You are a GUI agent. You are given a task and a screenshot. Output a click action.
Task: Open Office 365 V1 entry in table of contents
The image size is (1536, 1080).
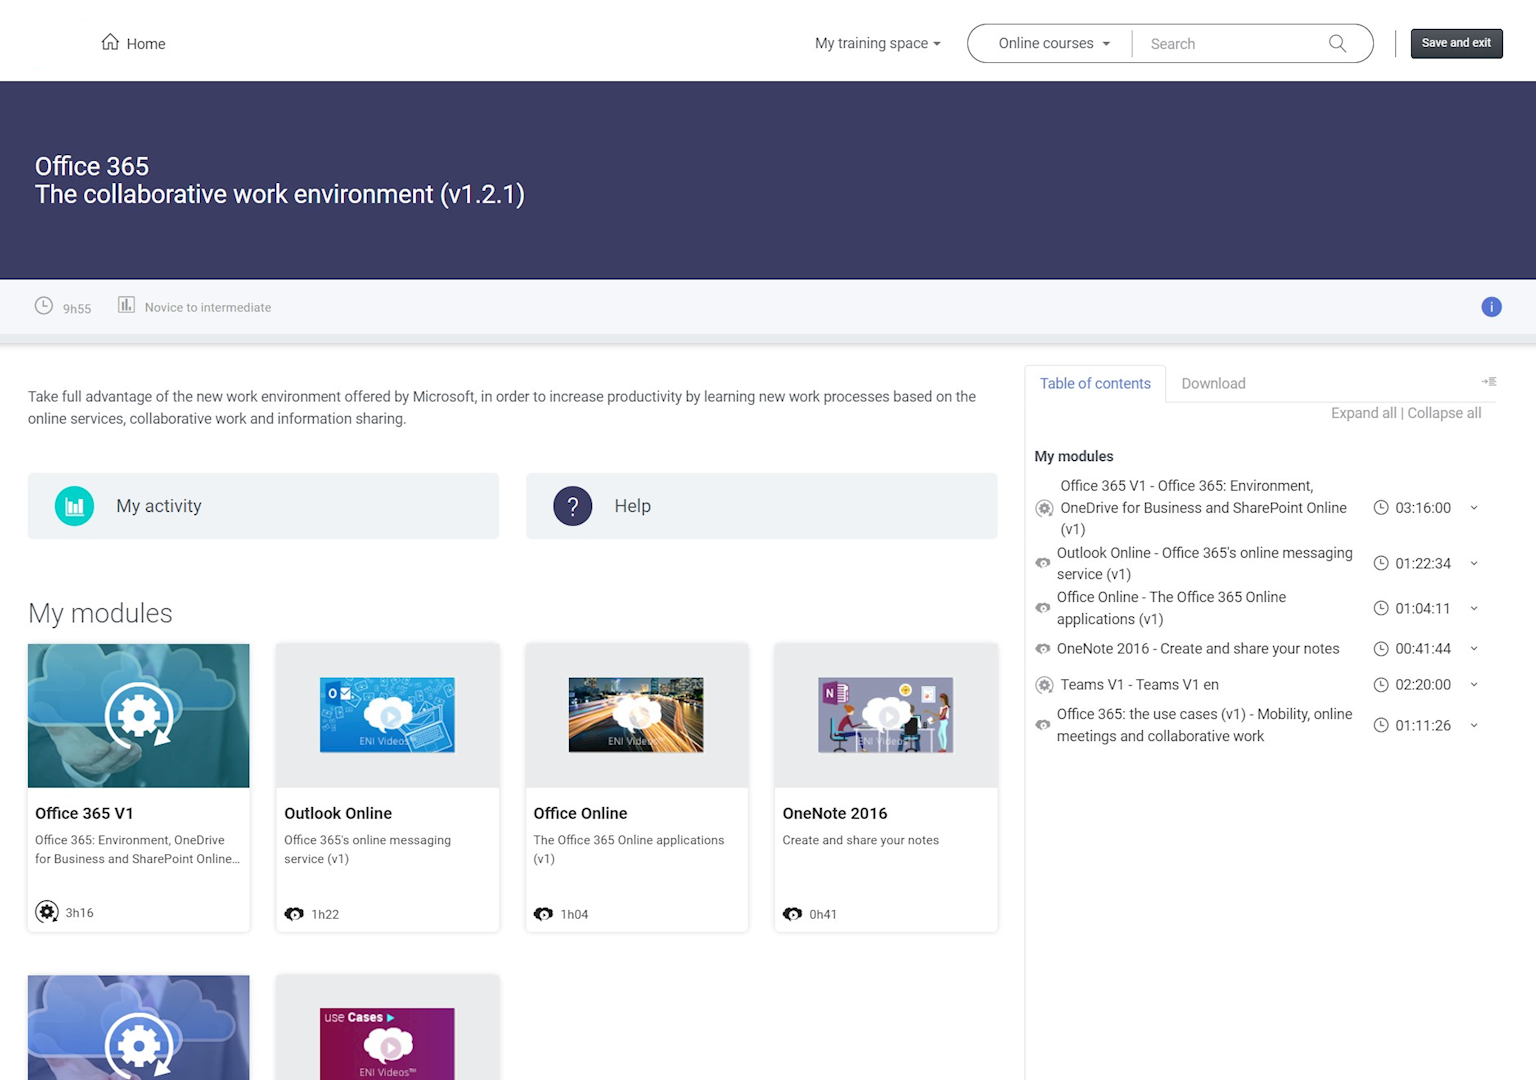pos(1204,508)
